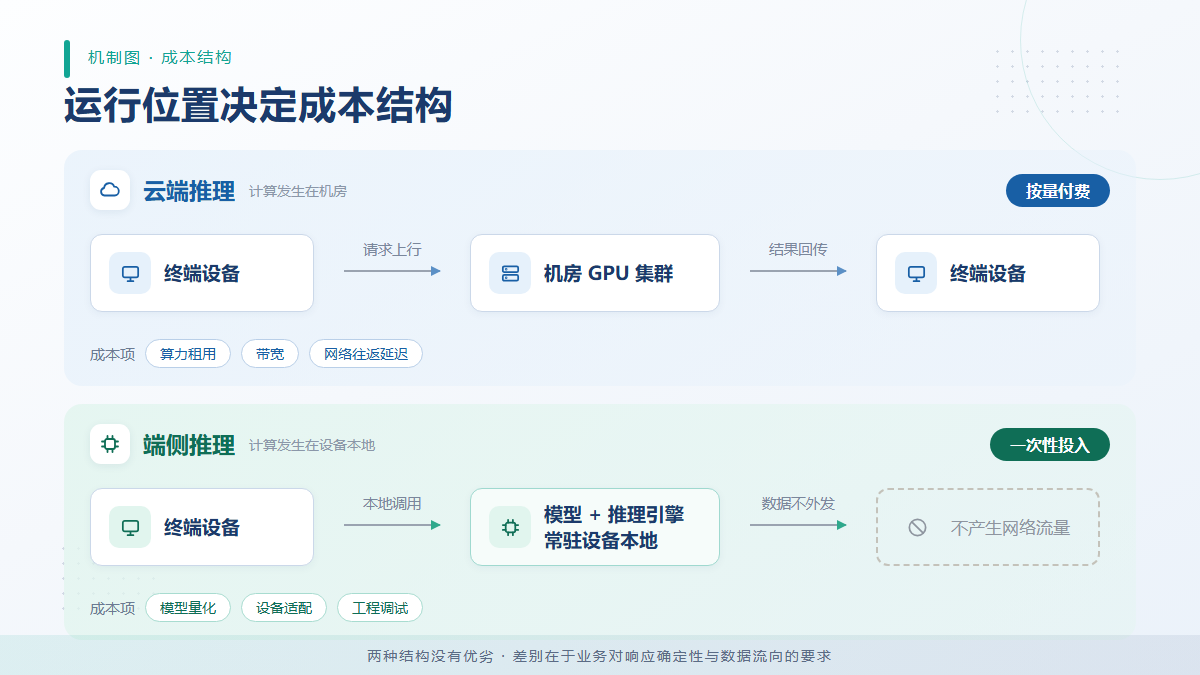
Task: Click the 一次性投入 badge
Action: tap(1050, 445)
